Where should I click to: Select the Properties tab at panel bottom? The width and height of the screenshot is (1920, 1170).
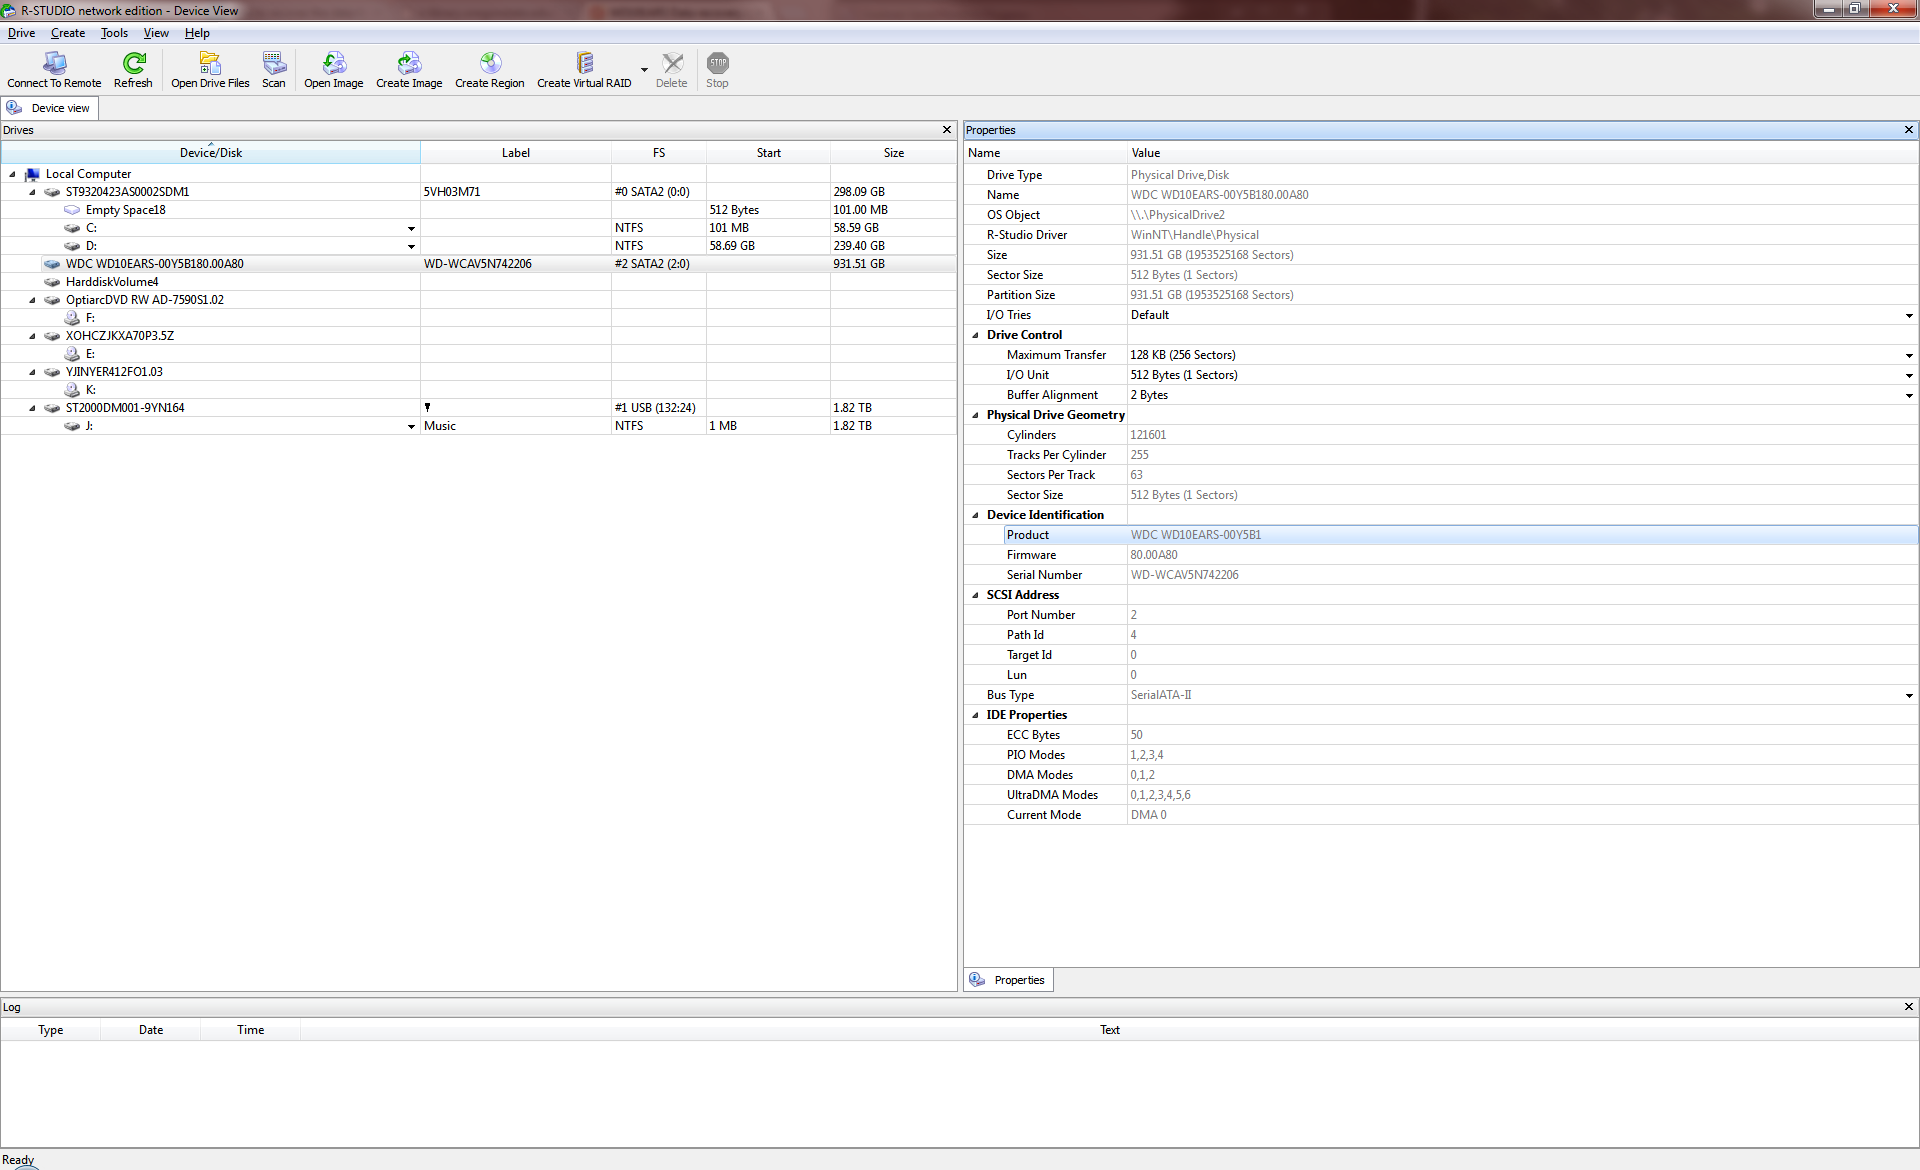(1009, 980)
